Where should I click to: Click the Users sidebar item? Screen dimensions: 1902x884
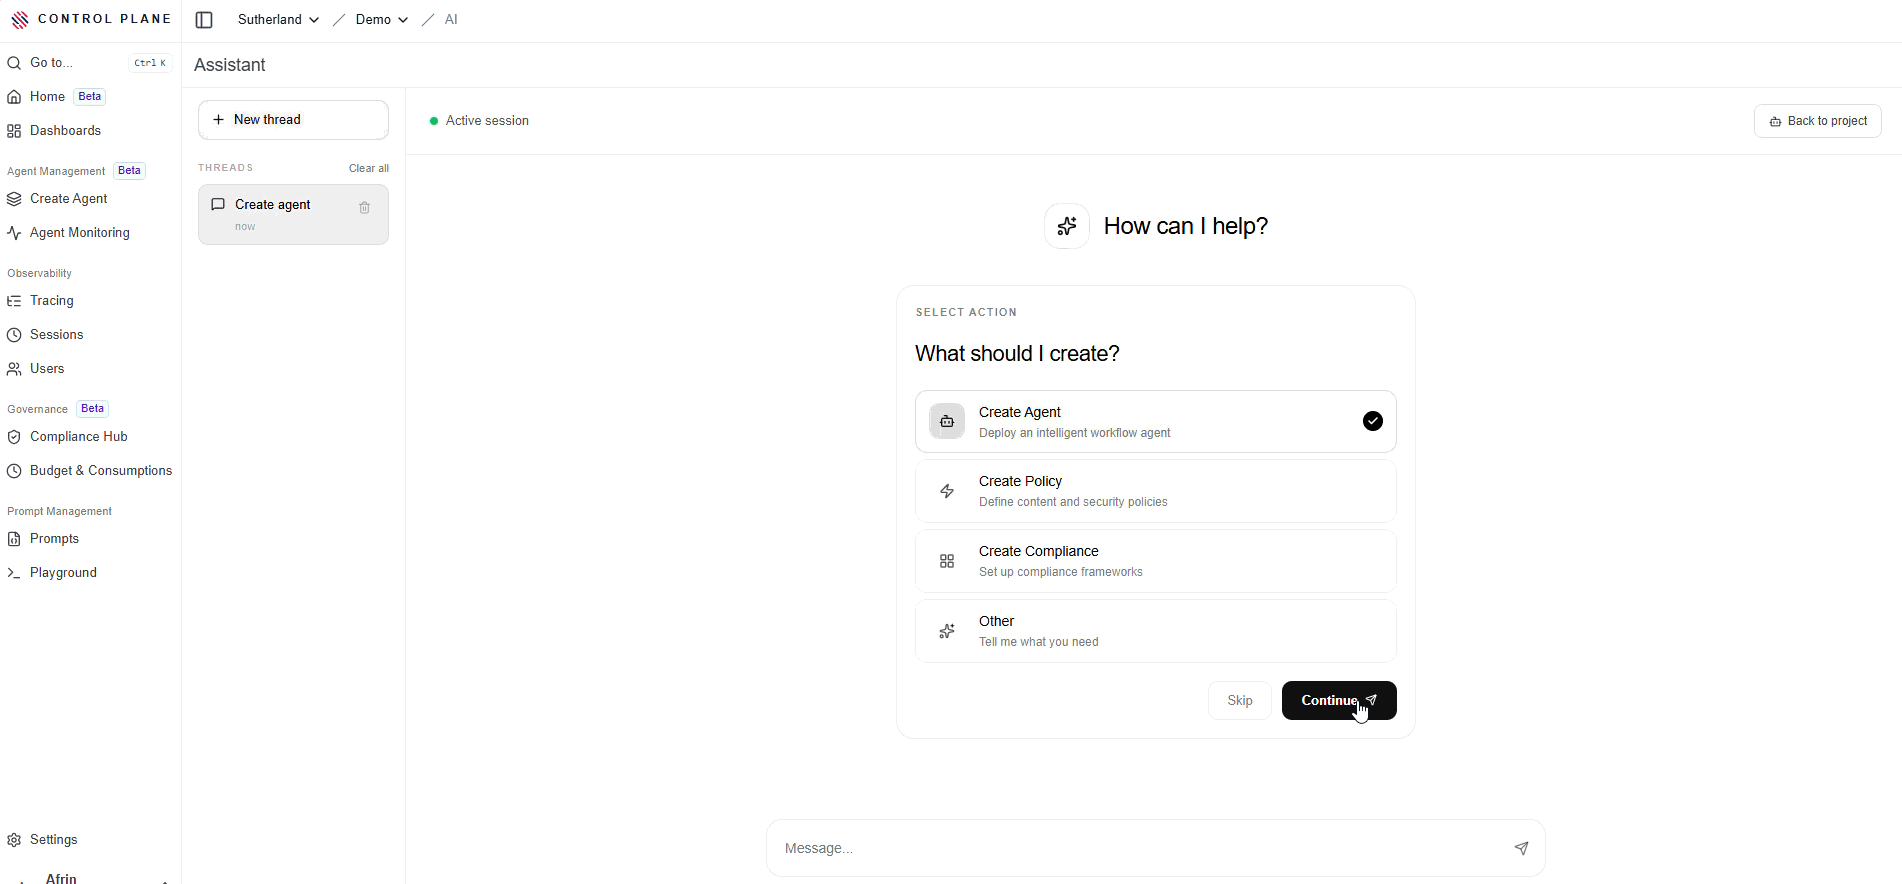pyautogui.click(x=47, y=369)
